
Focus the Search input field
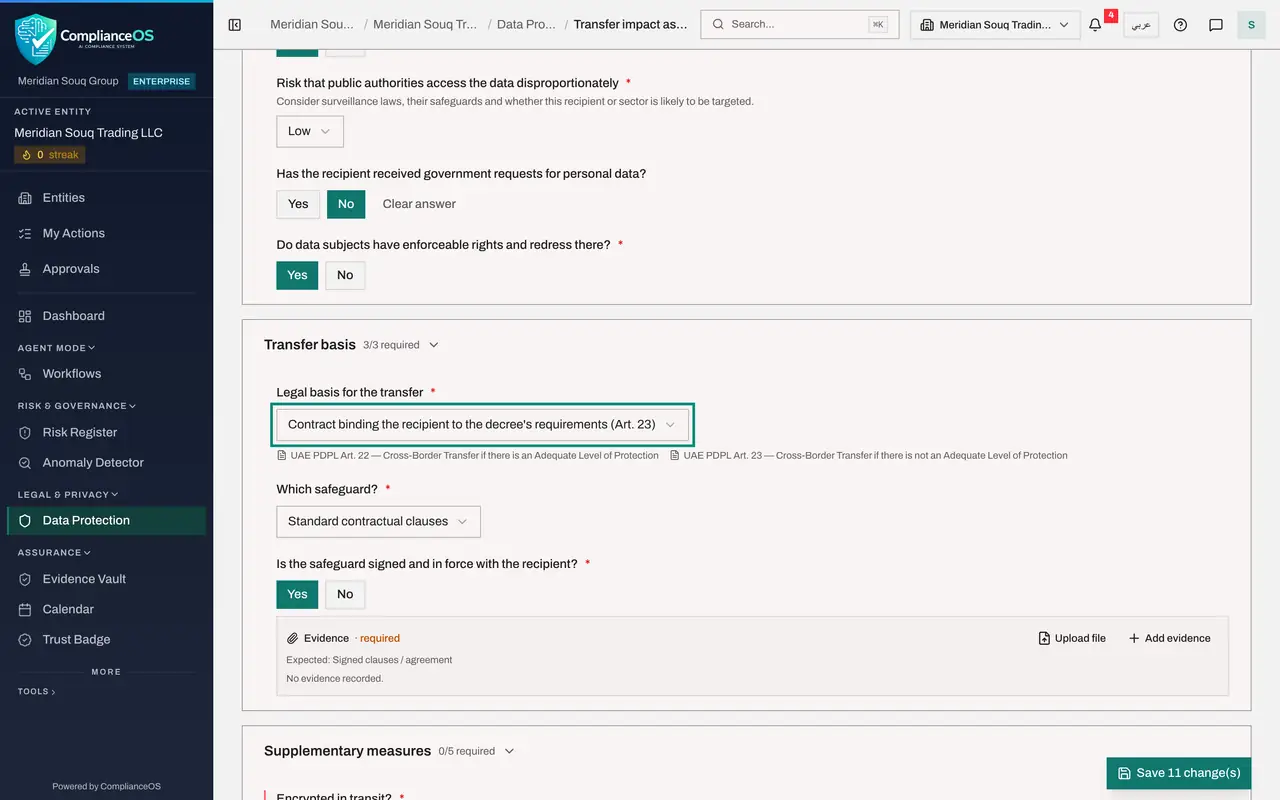coord(800,24)
